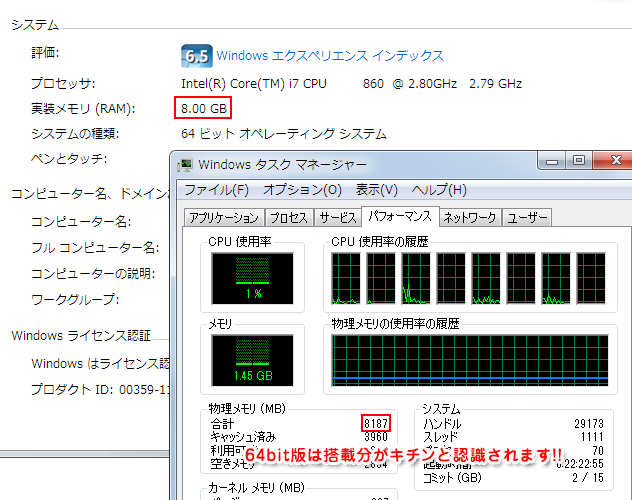Click the プロセッサ label

[63, 84]
